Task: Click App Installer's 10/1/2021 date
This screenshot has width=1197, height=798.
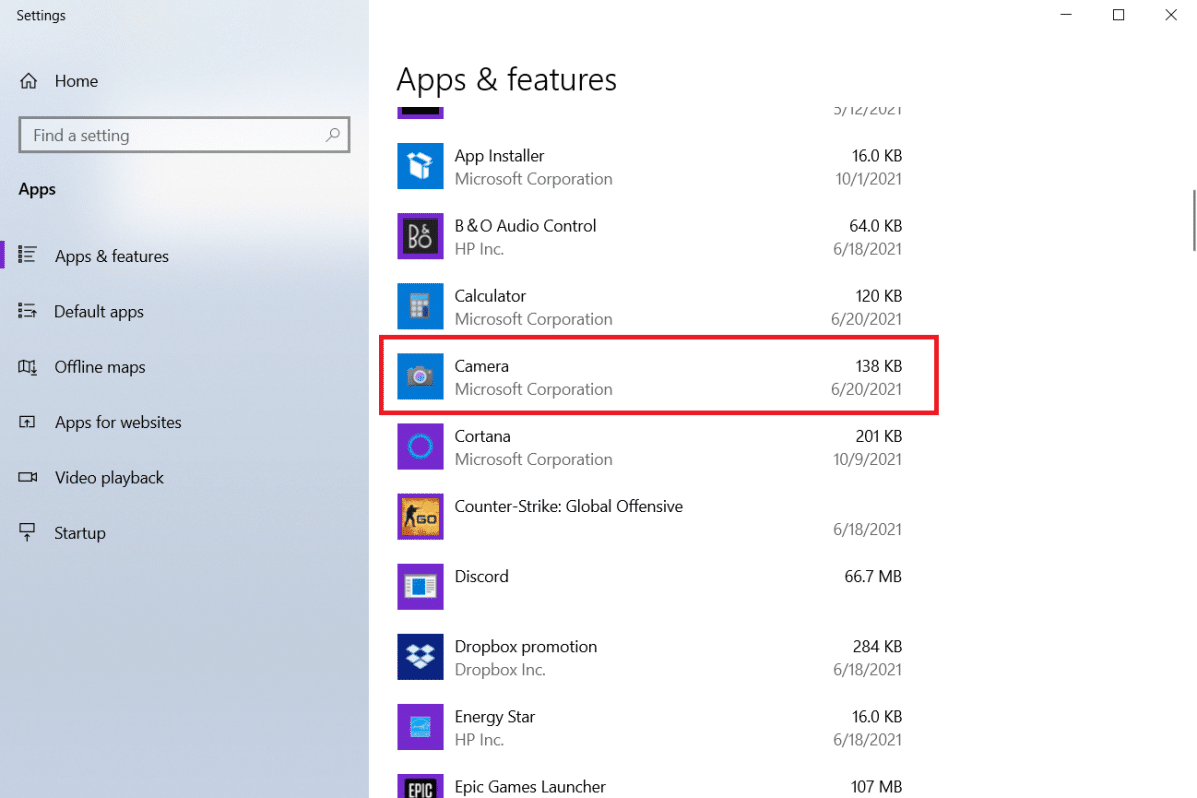Action: pos(869,179)
